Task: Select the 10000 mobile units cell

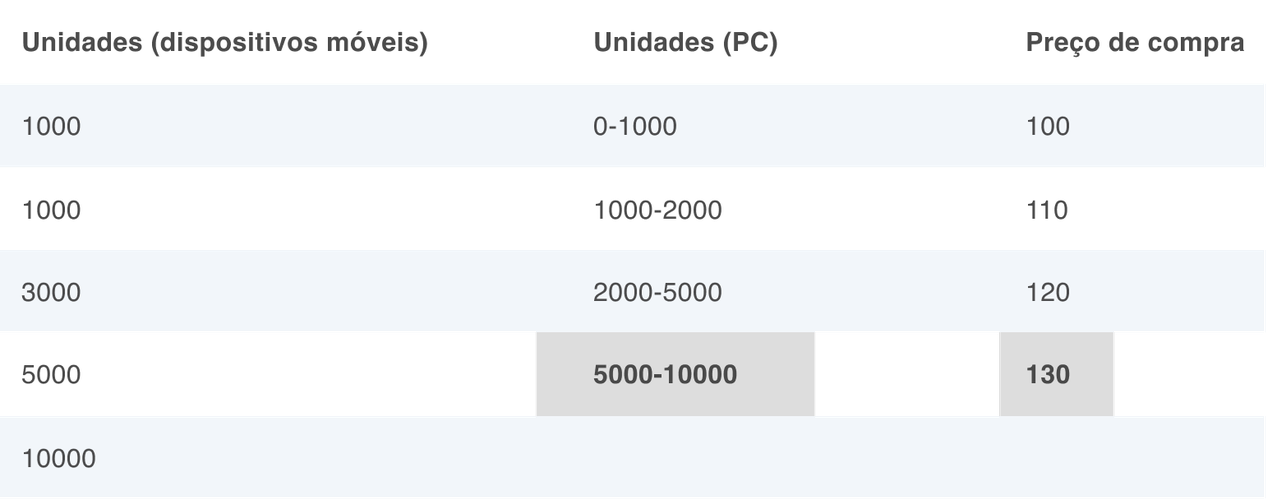Action: point(58,459)
